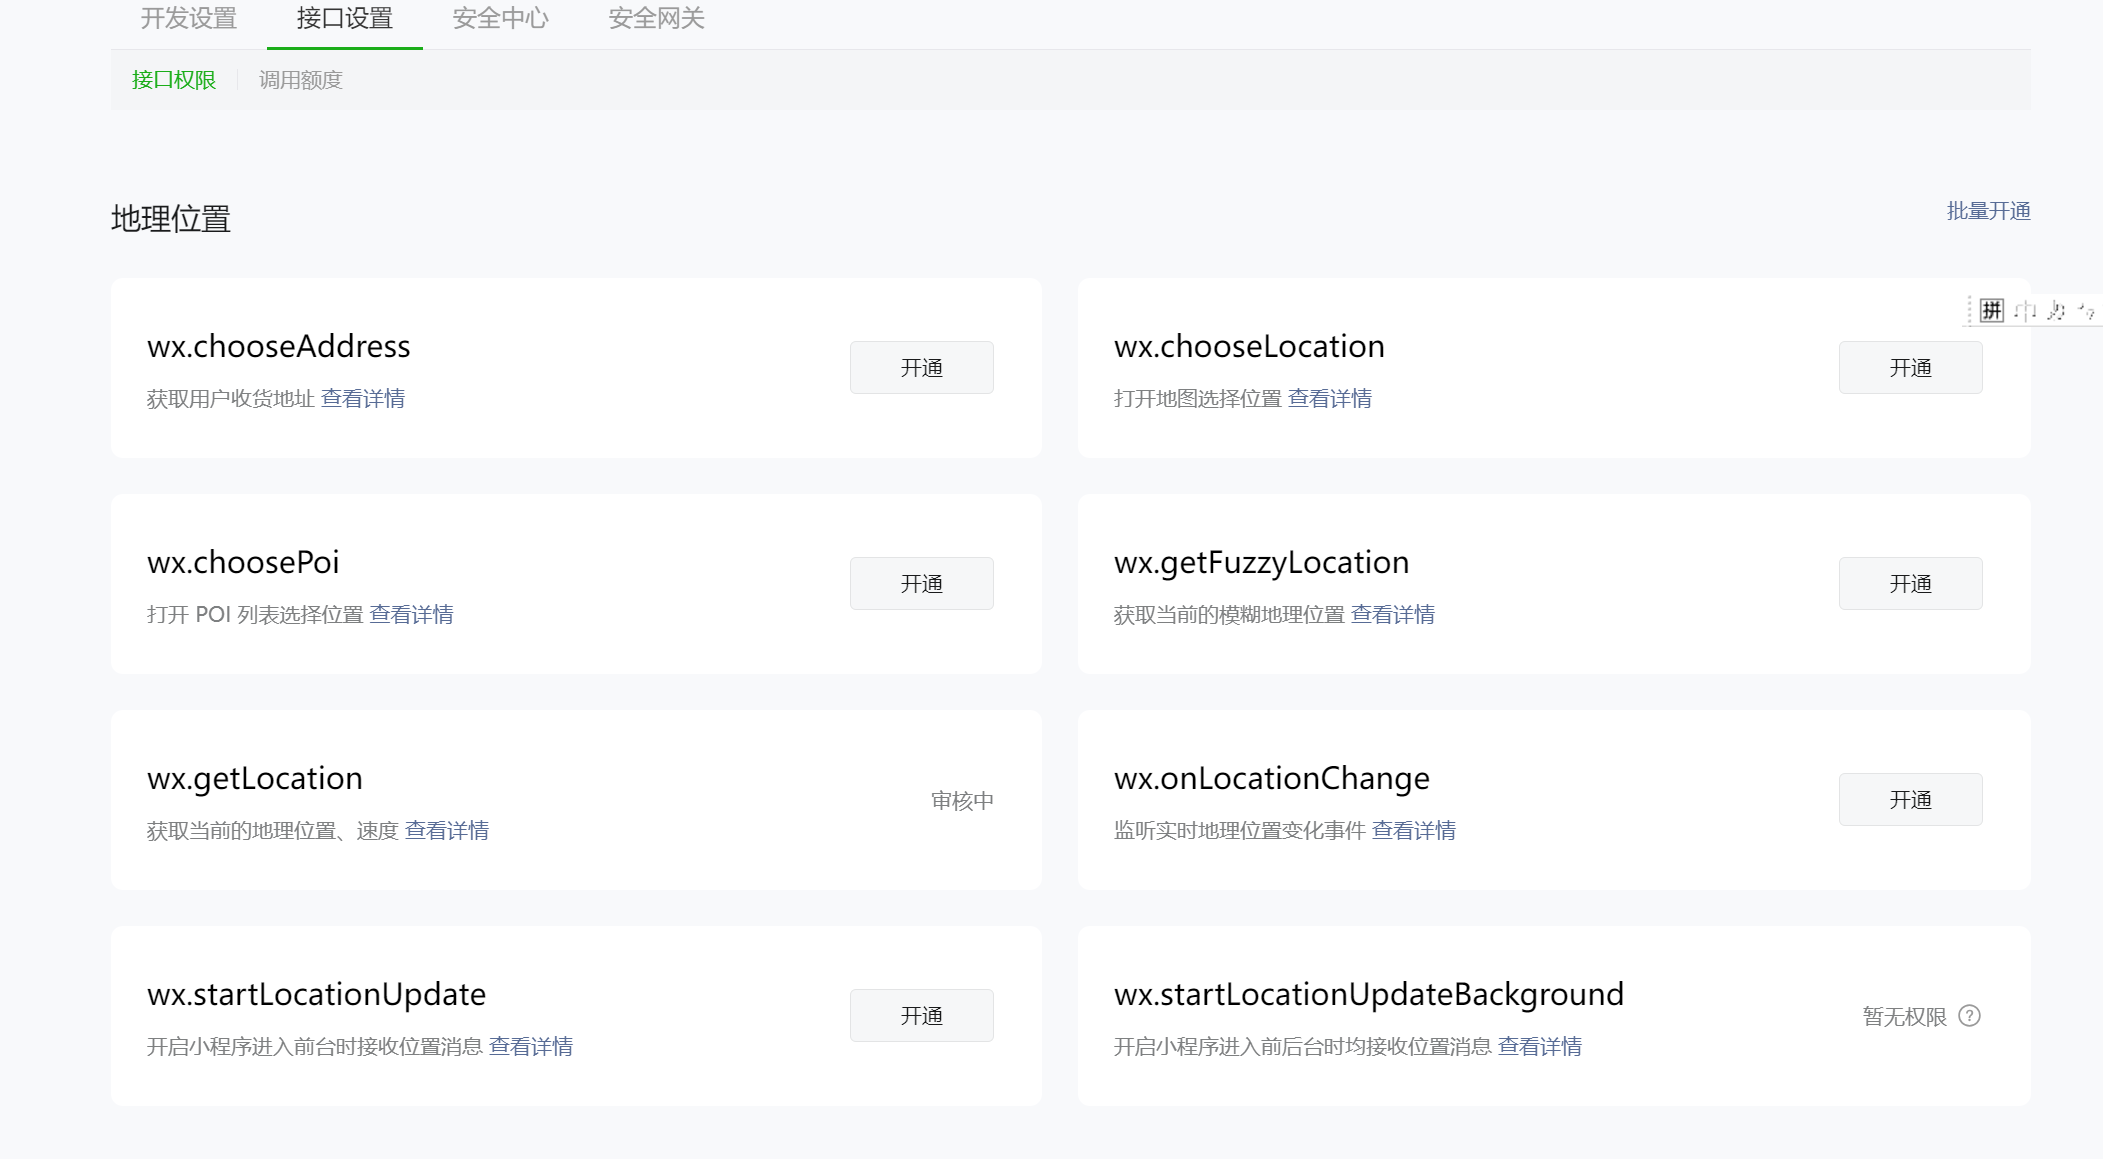
Task: Enable wx.chooseAddress with 开通 button
Action: click(921, 368)
